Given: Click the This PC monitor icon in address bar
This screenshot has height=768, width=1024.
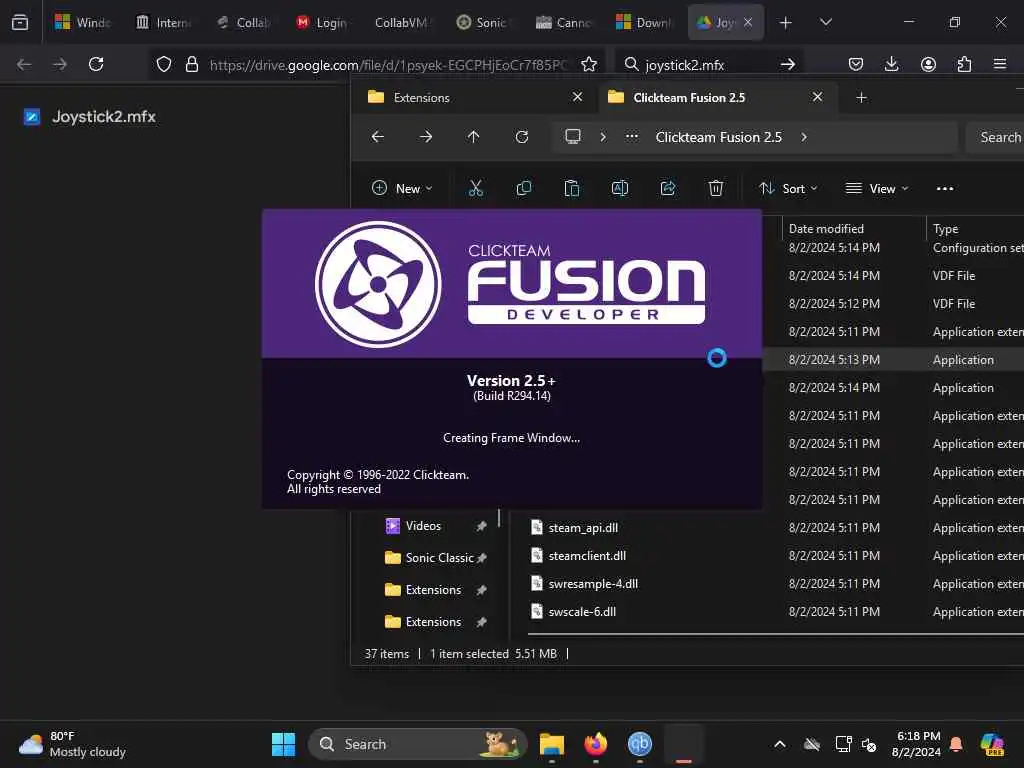Looking at the screenshot, I should (x=573, y=137).
